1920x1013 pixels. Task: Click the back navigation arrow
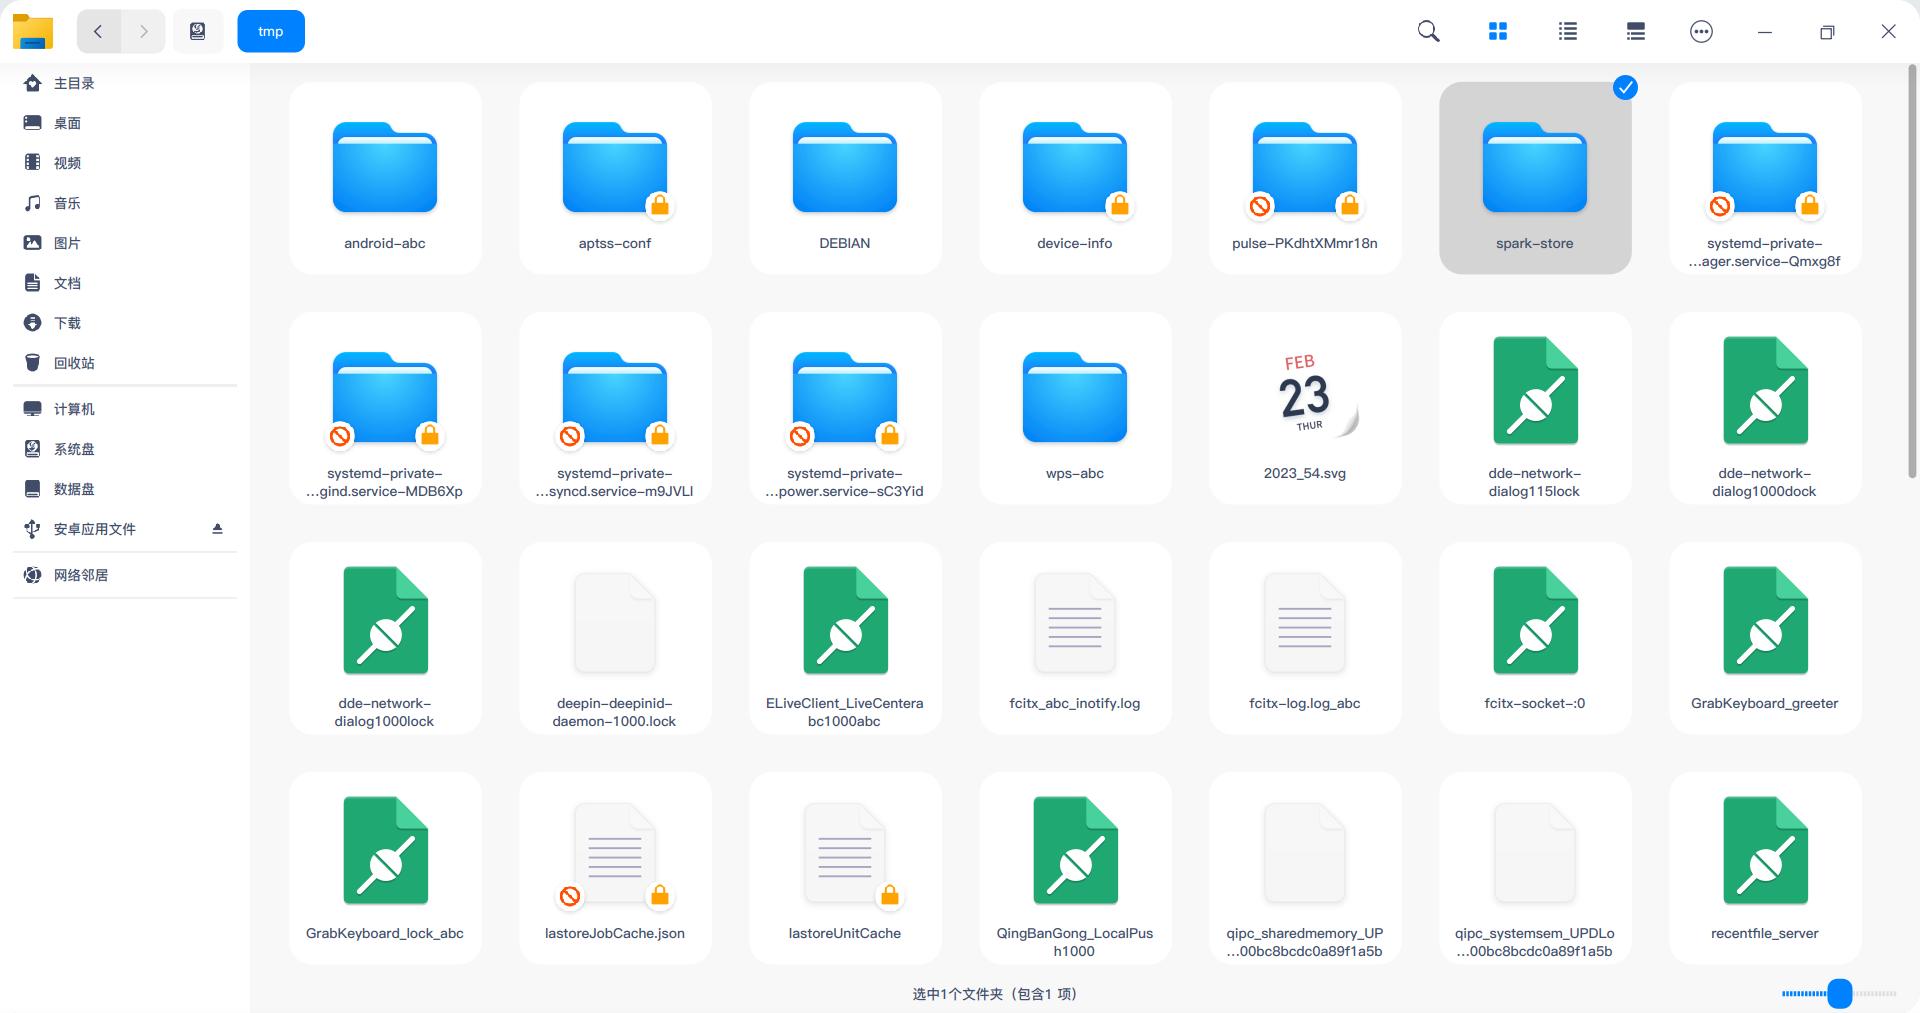point(97,31)
